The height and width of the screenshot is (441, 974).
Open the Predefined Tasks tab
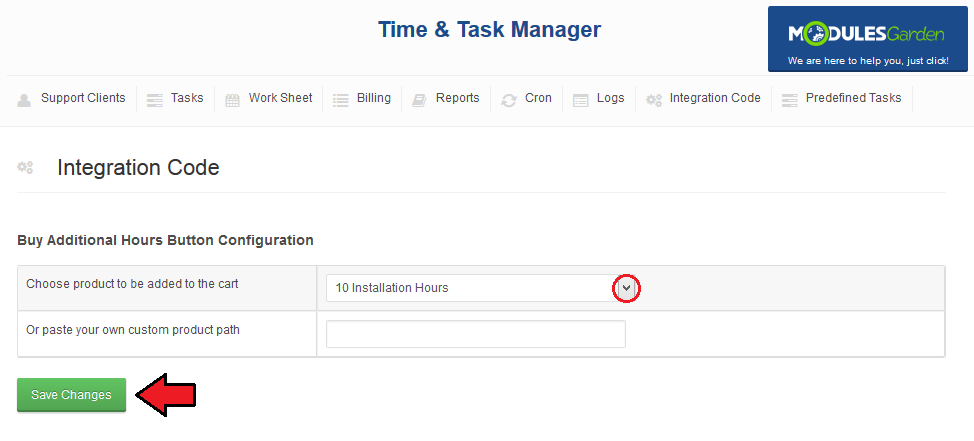(x=853, y=98)
